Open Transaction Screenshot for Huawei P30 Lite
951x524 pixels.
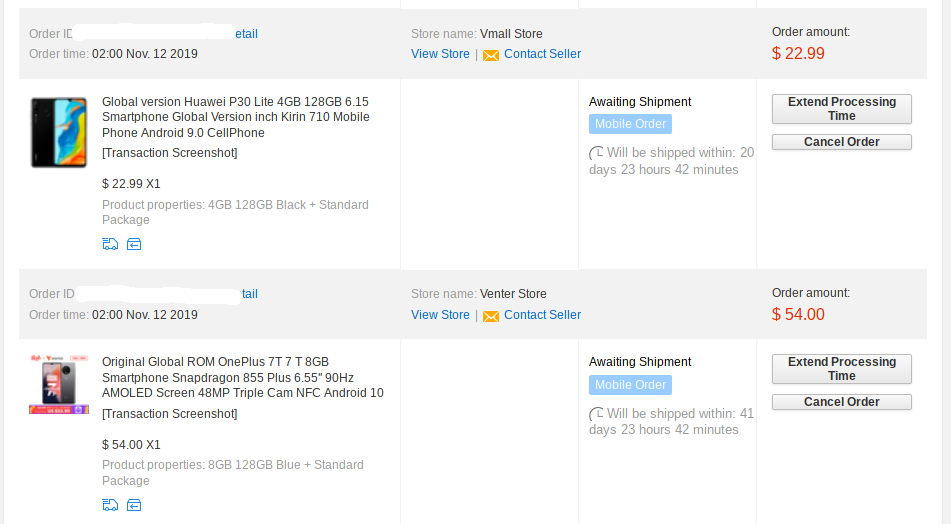(x=170, y=153)
